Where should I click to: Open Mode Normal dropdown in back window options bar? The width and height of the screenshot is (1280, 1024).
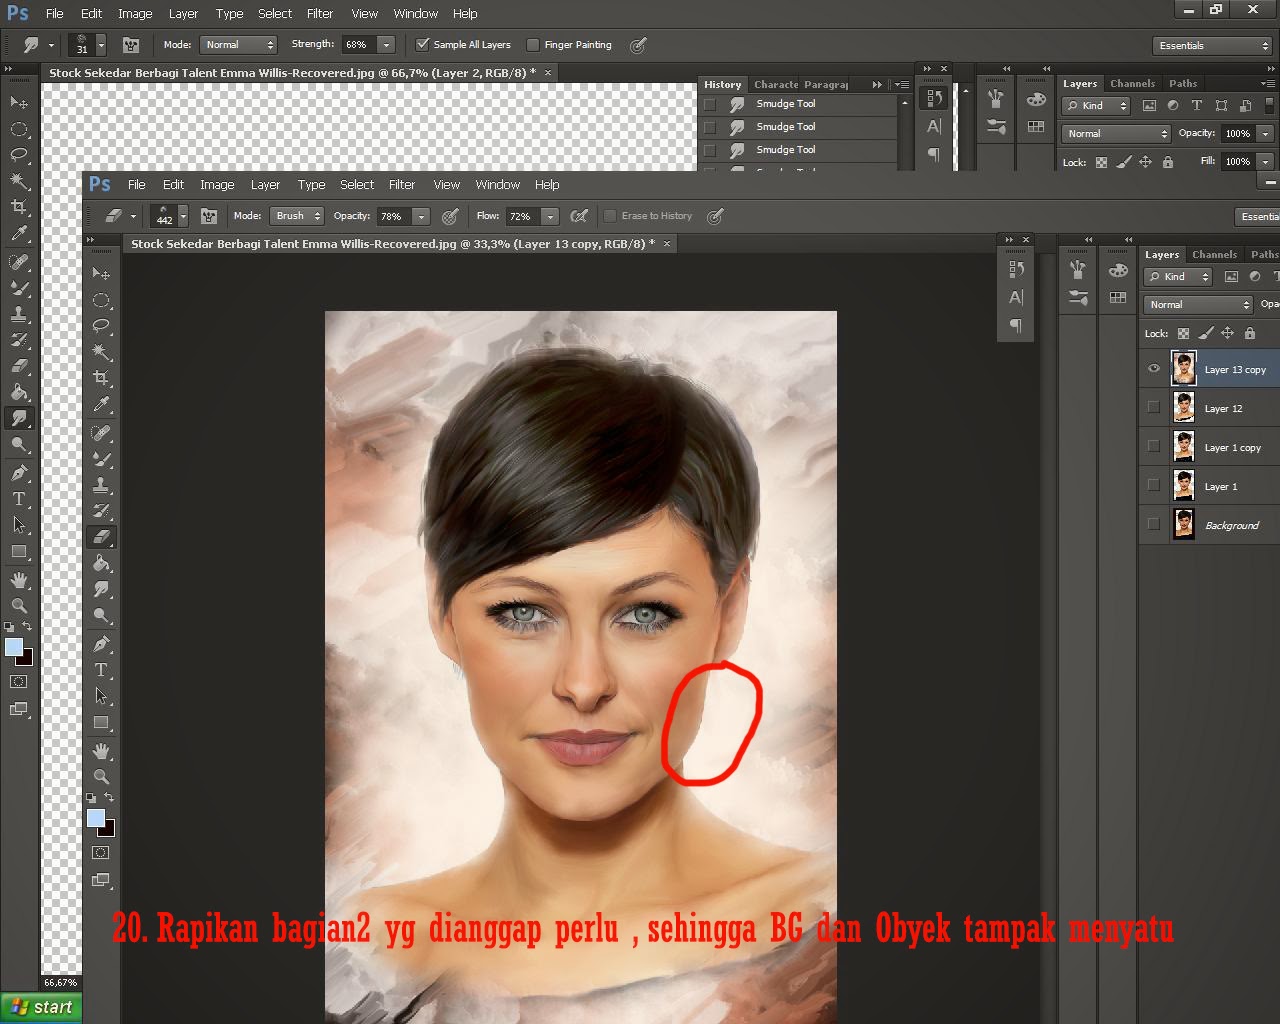pyautogui.click(x=239, y=45)
